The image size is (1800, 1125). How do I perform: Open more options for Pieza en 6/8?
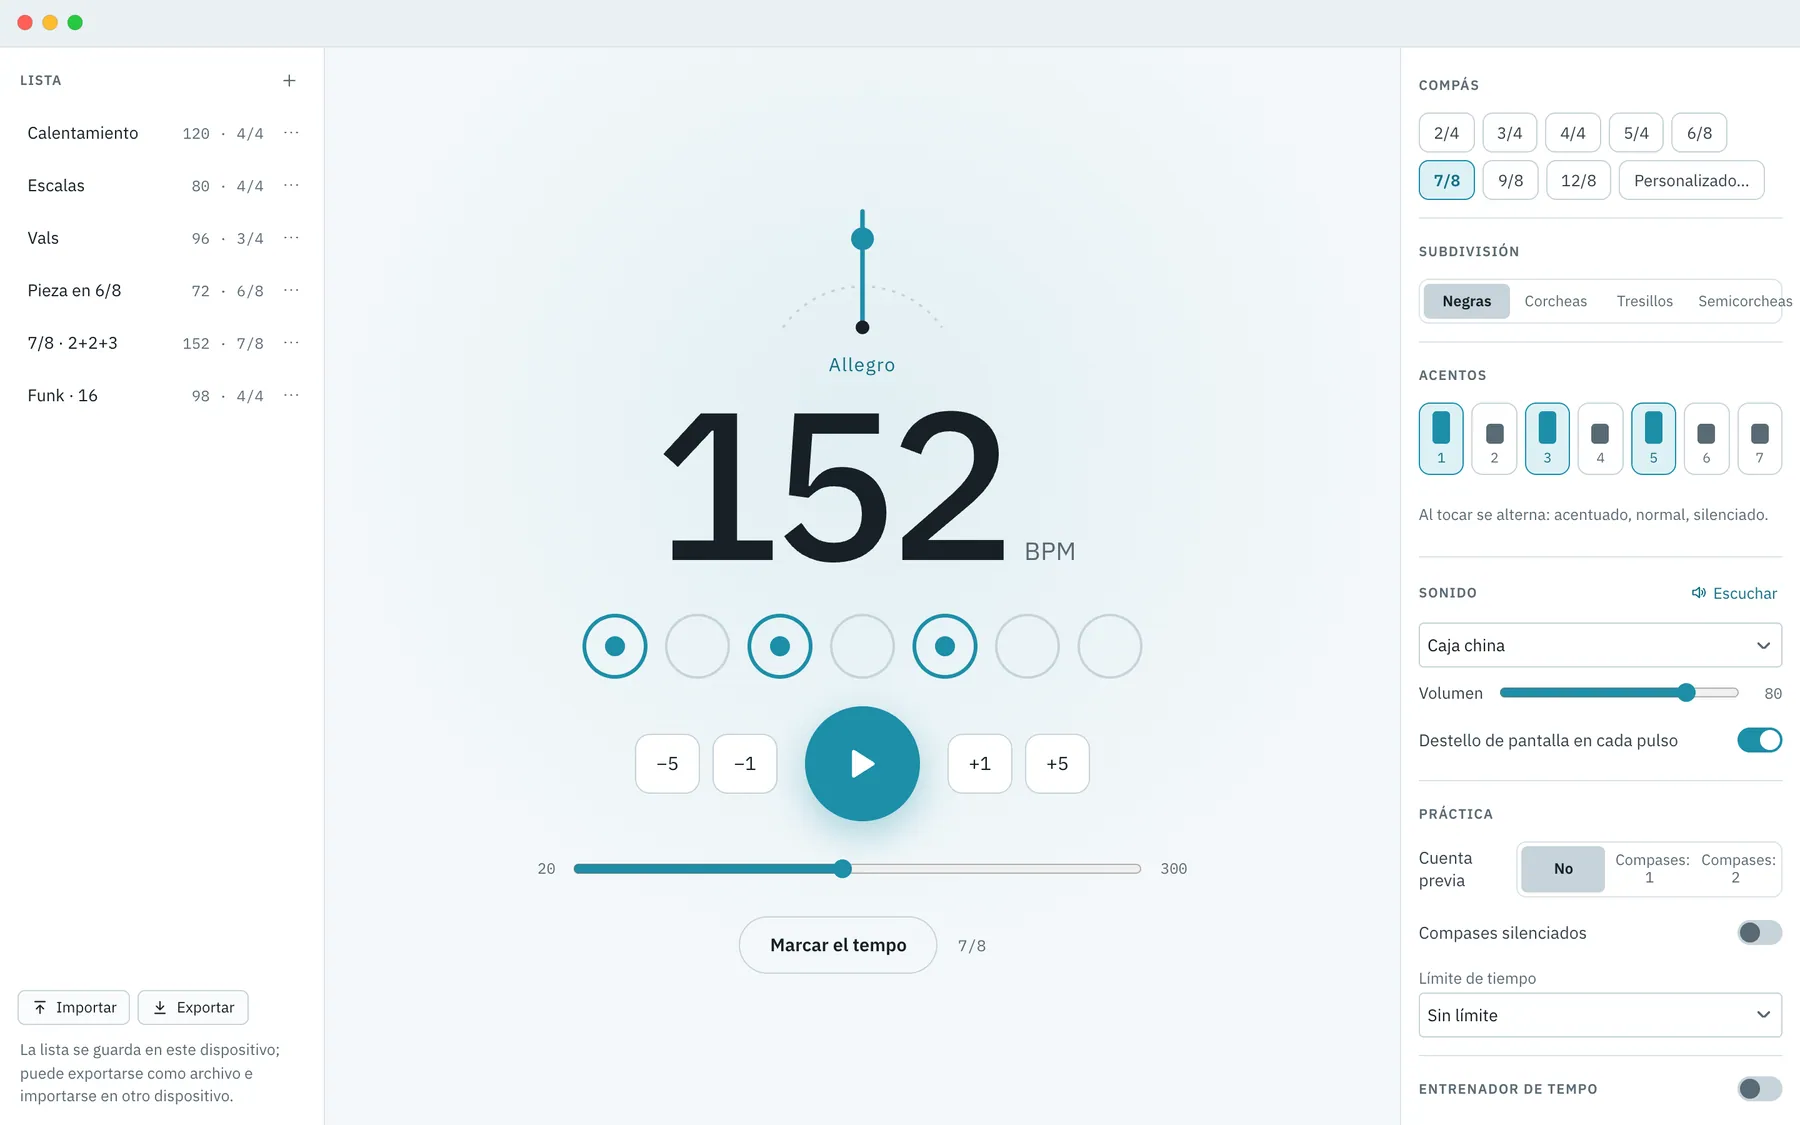pyautogui.click(x=291, y=290)
